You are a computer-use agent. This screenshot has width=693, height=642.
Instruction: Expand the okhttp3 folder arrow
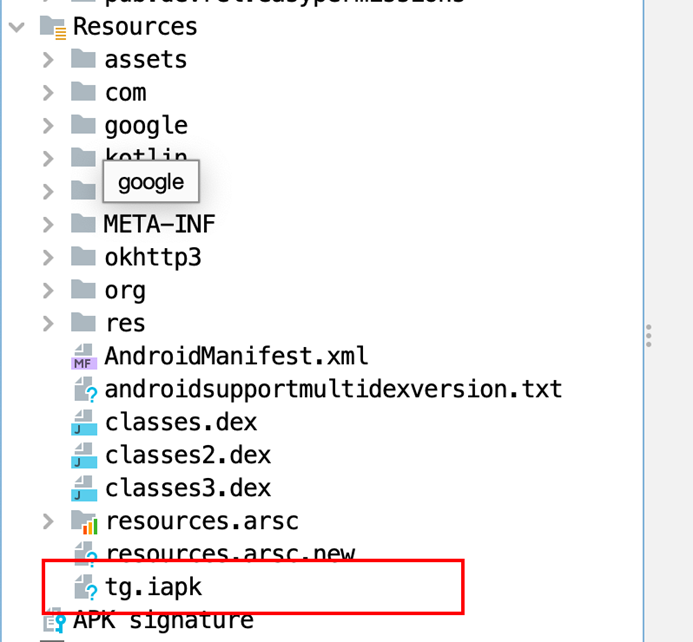click(48, 257)
